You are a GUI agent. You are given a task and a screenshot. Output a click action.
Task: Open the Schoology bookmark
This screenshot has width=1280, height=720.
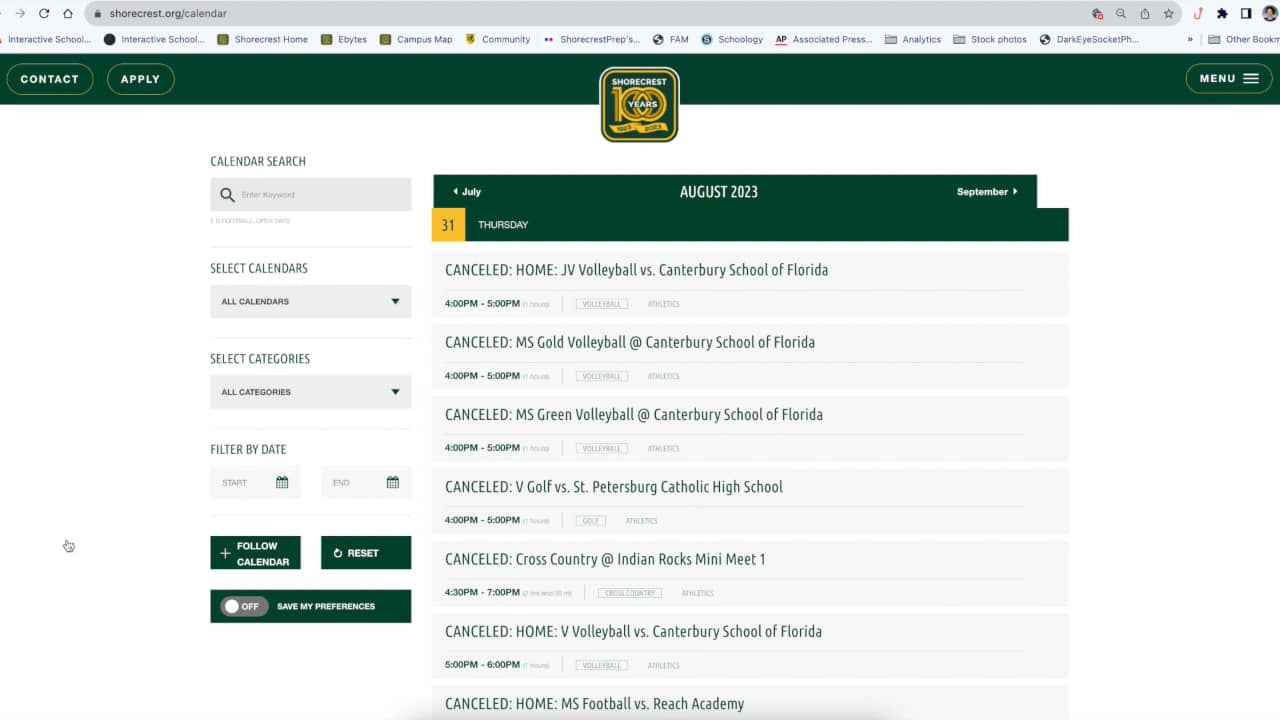[x=732, y=39]
